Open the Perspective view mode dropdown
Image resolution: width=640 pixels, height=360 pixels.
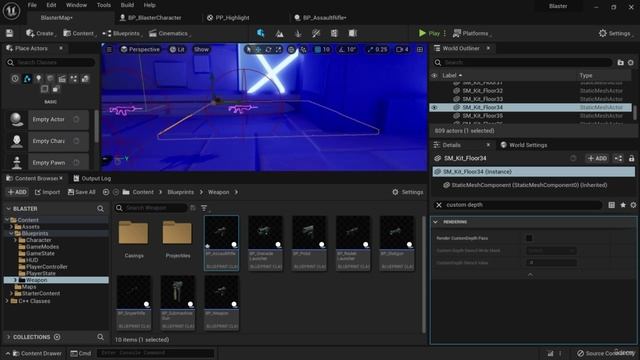pyautogui.click(x=140, y=49)
